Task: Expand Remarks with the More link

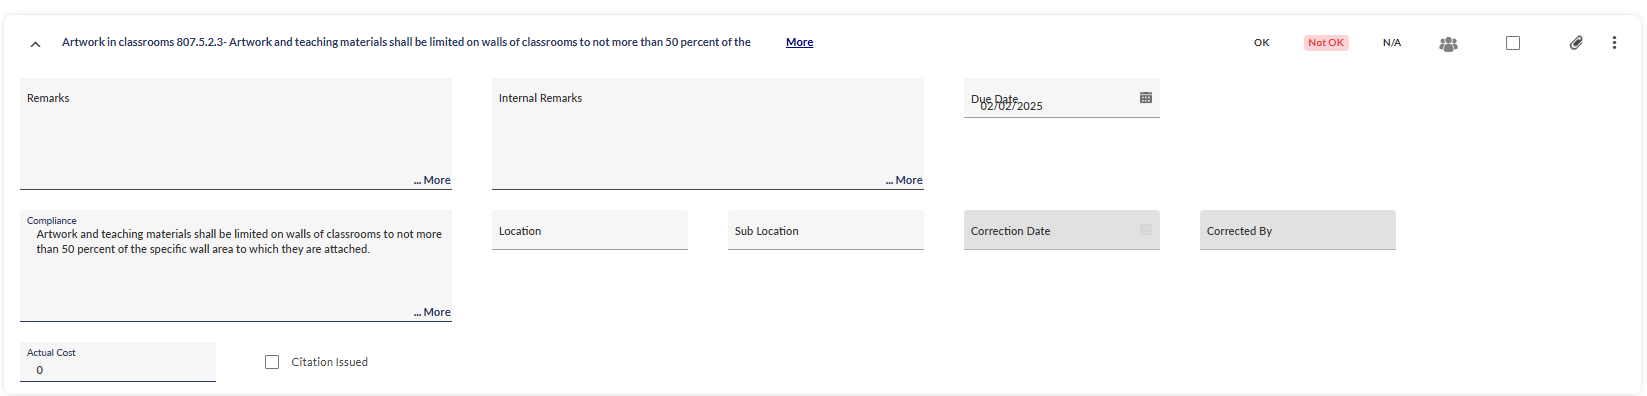Action: [x=433, y=180]
